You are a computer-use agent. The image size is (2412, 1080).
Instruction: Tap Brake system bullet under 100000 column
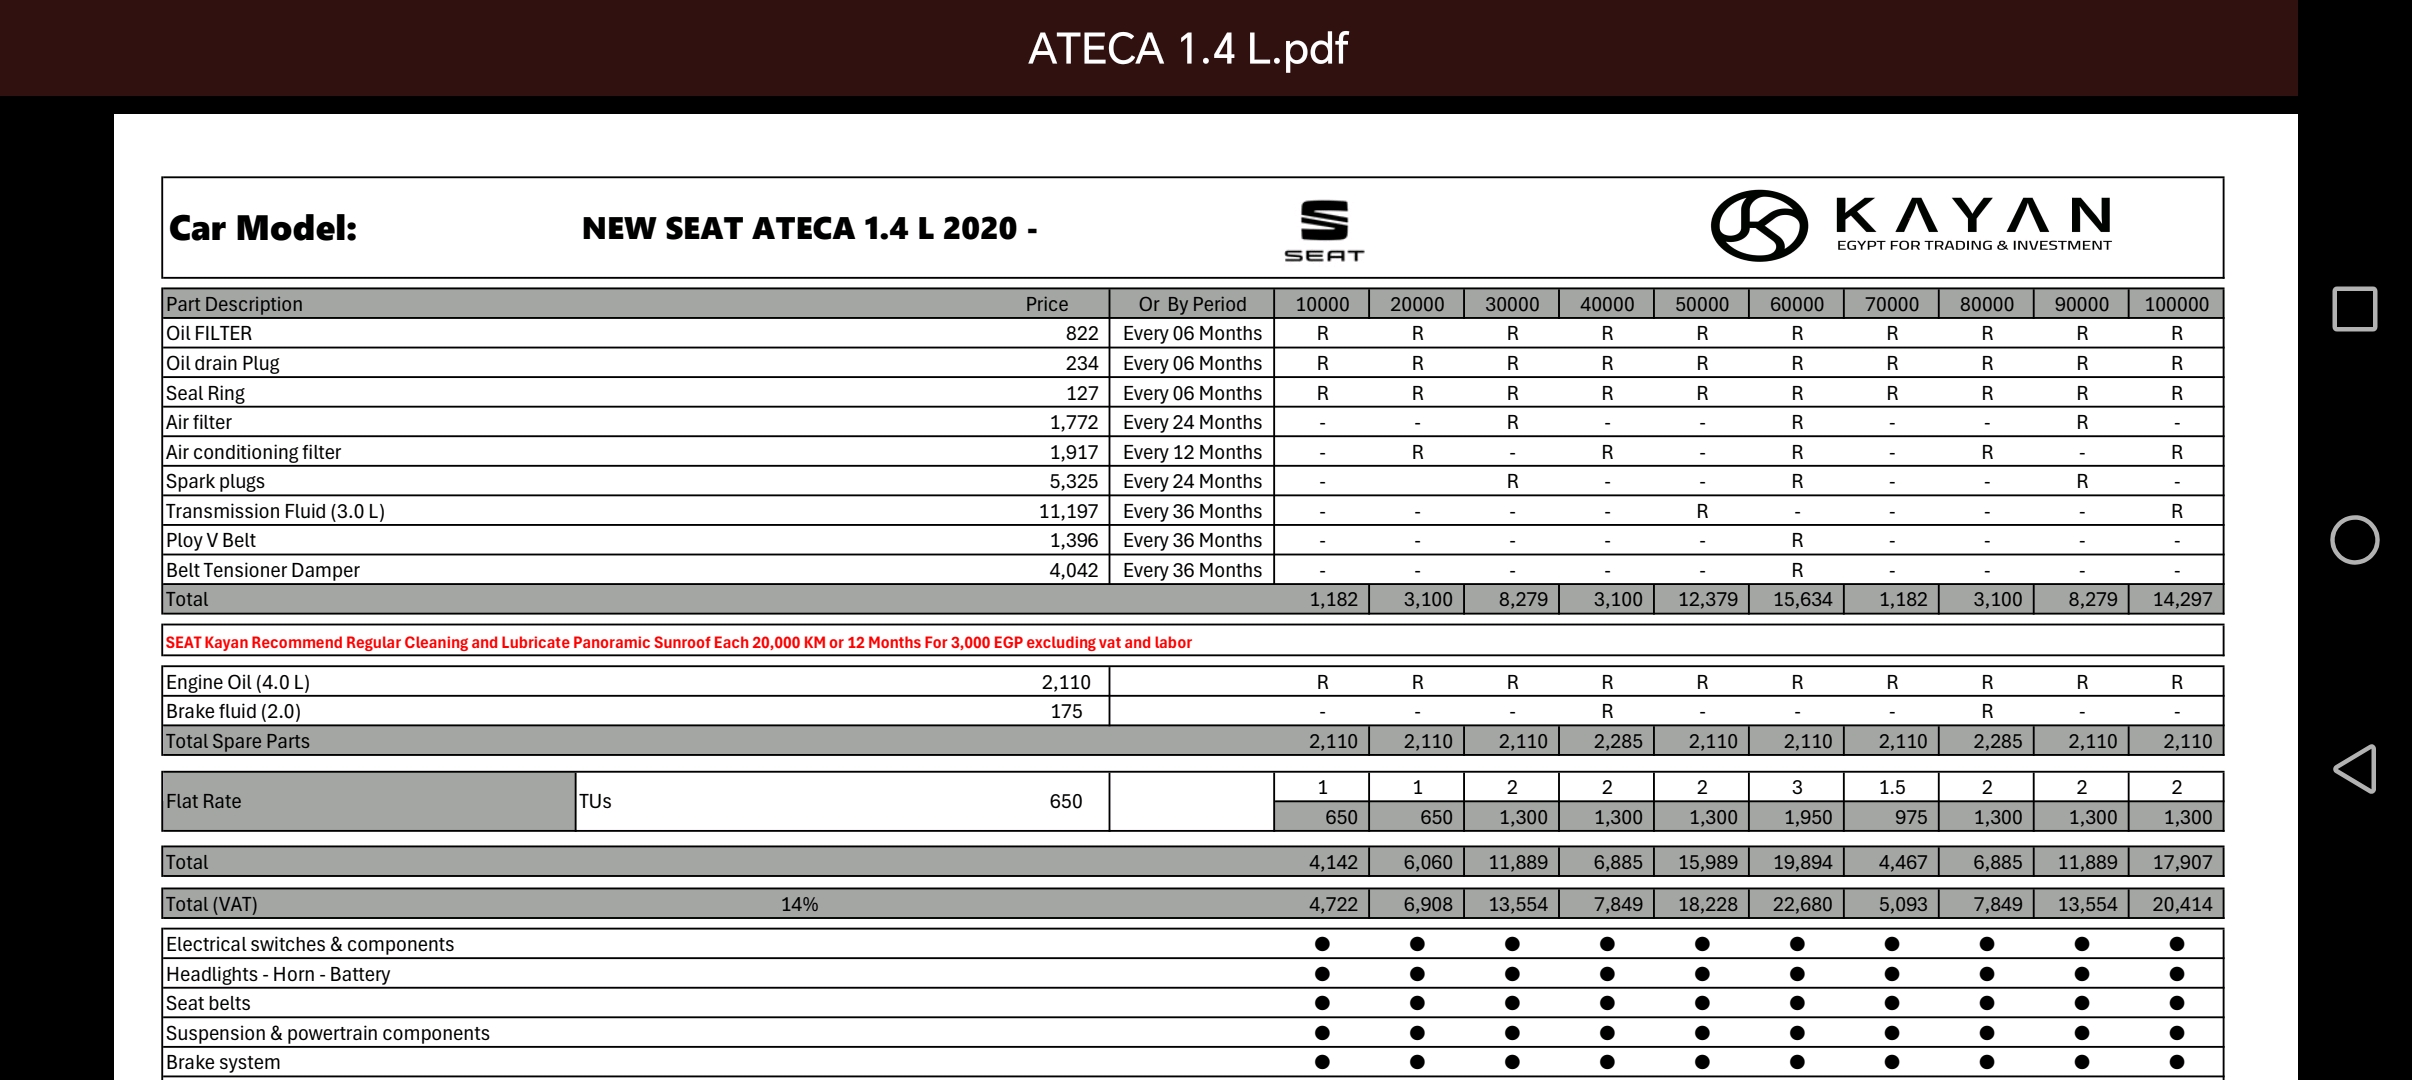(2177, 1062)
